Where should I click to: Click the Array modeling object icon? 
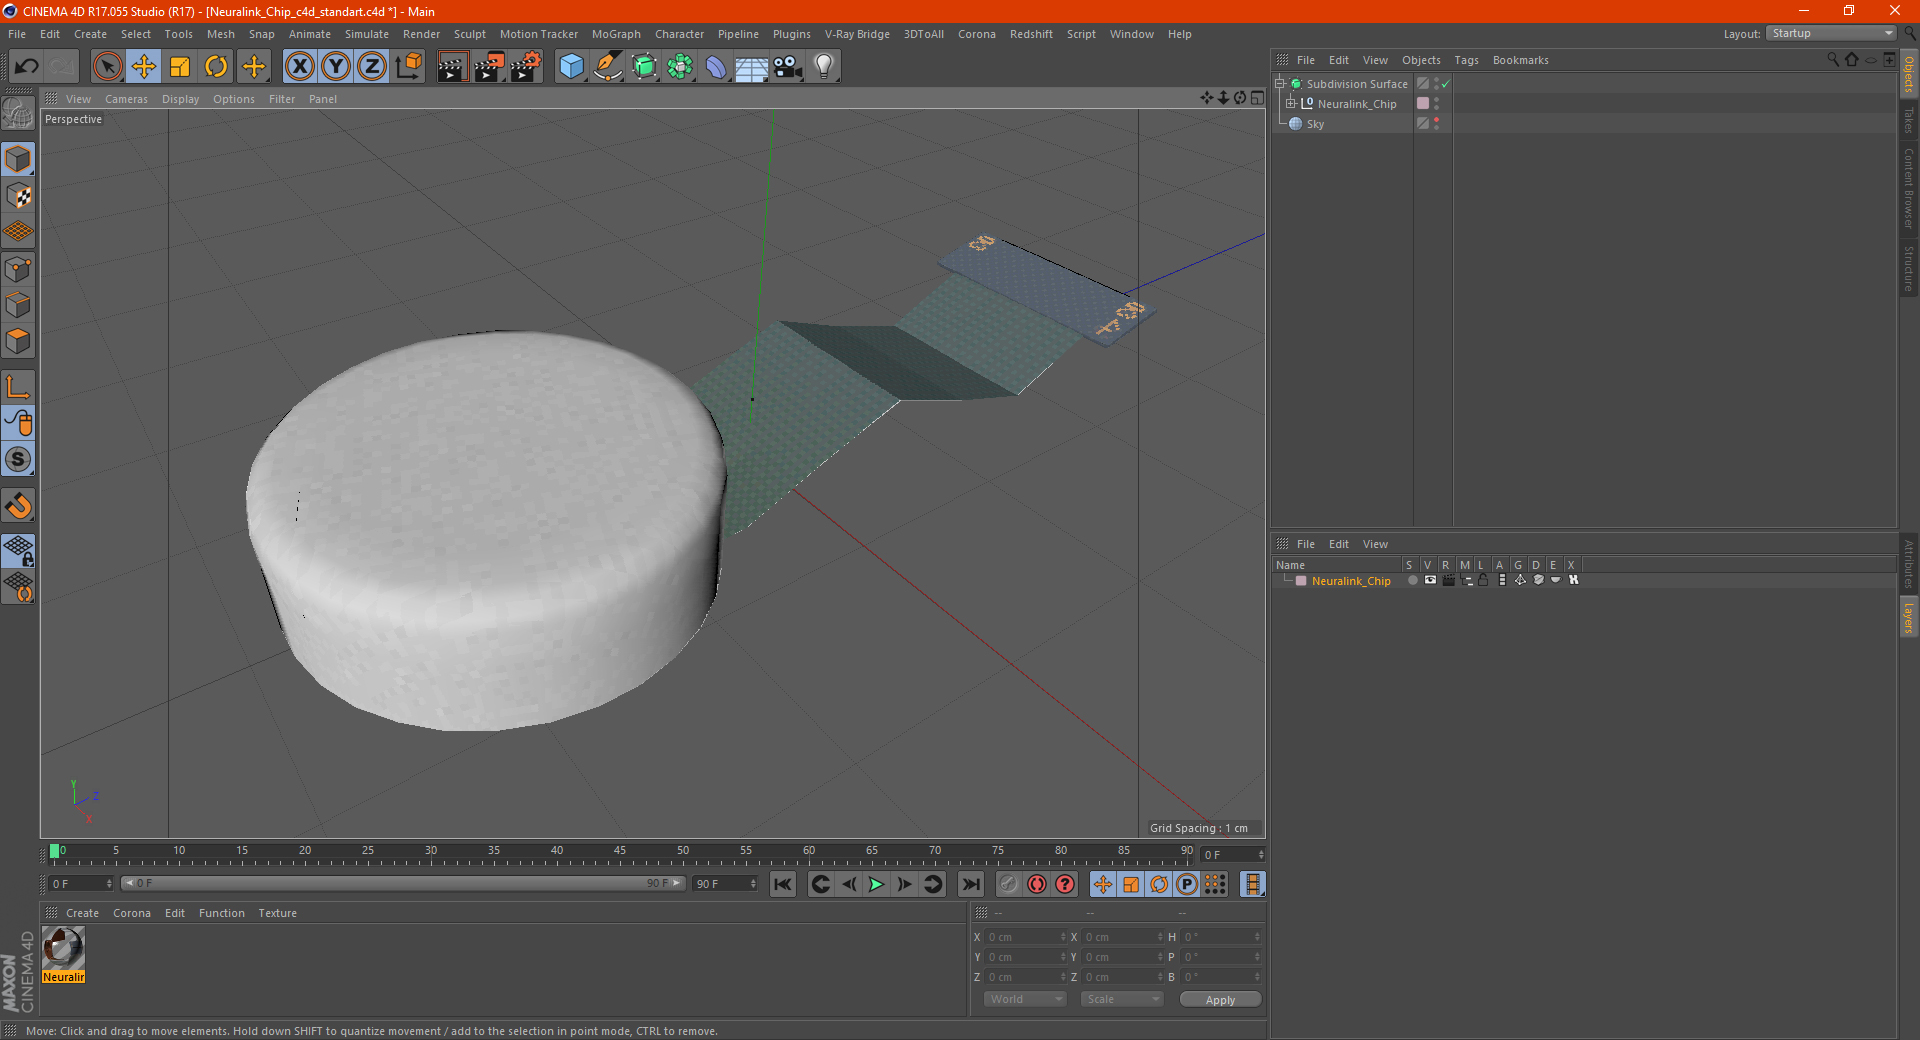[680, 67]
